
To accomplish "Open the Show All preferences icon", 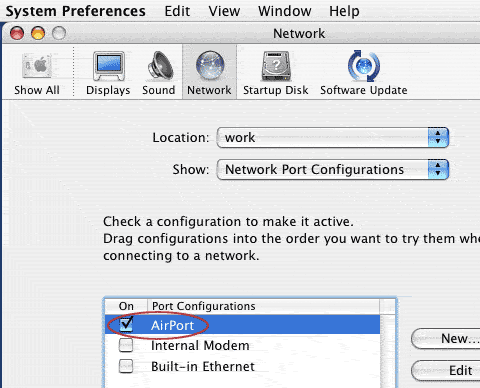I will click(x=37, y=74).
